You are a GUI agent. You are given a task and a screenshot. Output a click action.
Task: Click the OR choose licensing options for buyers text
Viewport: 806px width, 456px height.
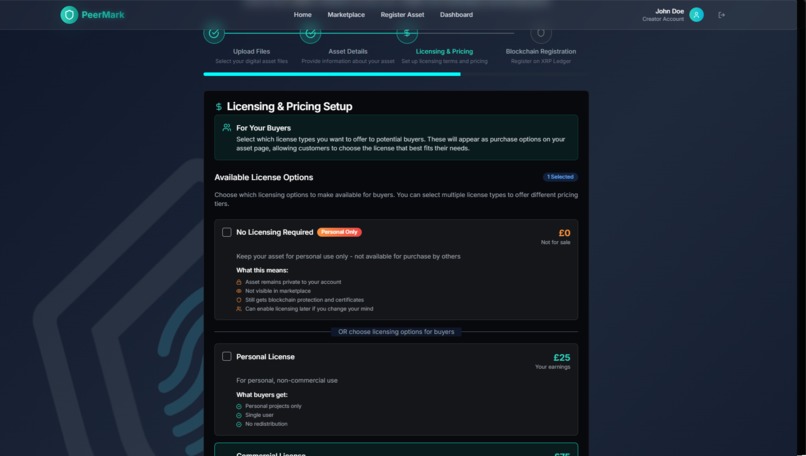(396, 332)
